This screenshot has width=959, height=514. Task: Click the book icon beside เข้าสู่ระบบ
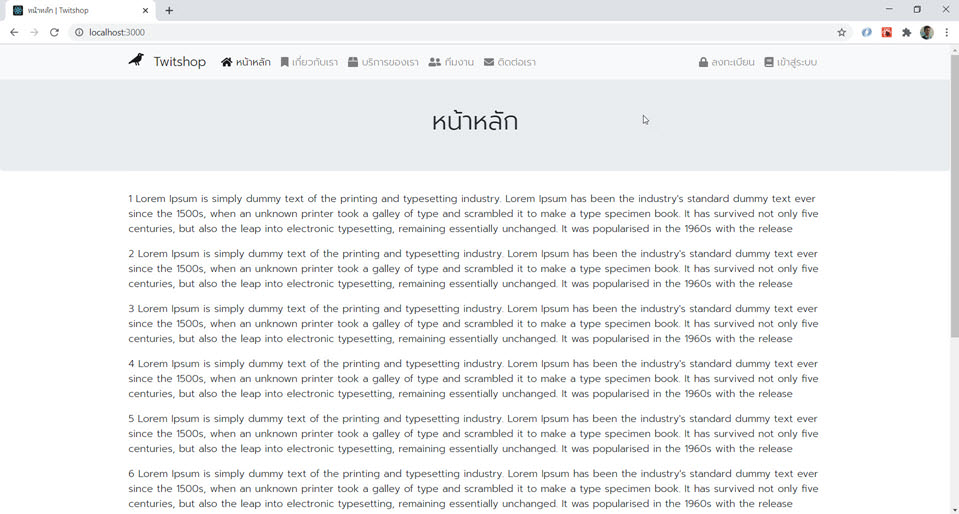[x=769, y=62]
